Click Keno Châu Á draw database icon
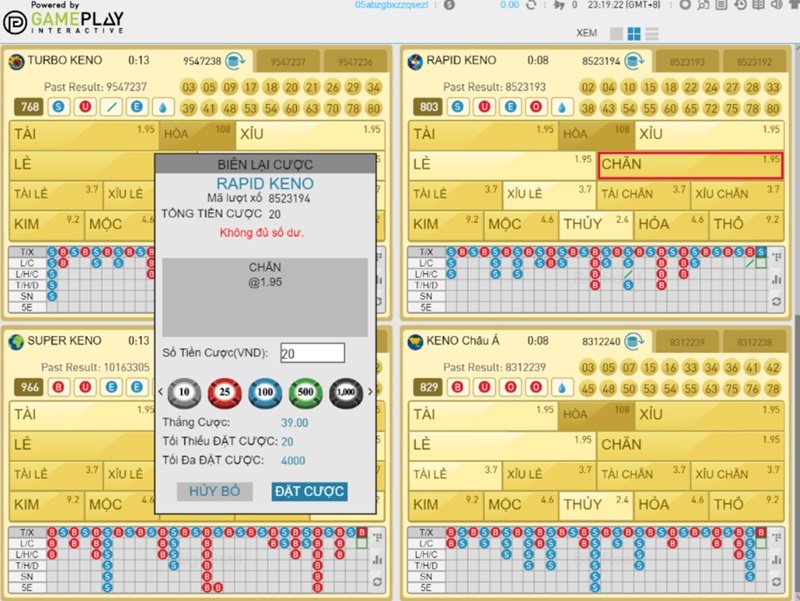 [634, 341]
